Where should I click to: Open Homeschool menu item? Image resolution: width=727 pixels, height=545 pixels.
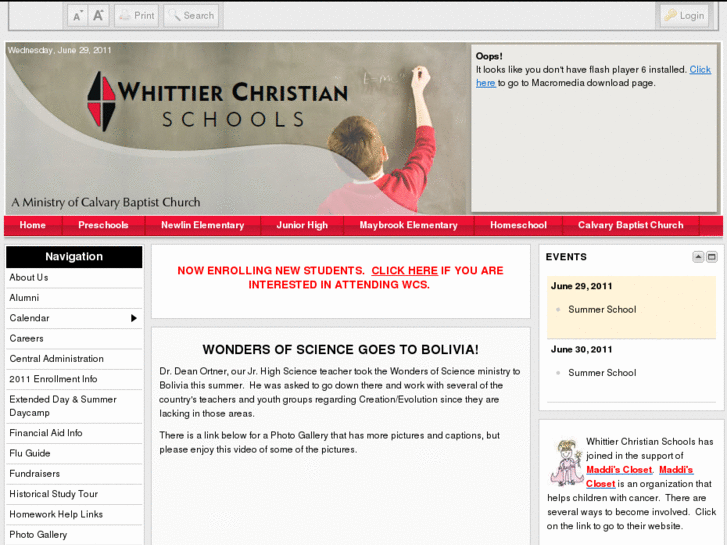tap(518, 225)
